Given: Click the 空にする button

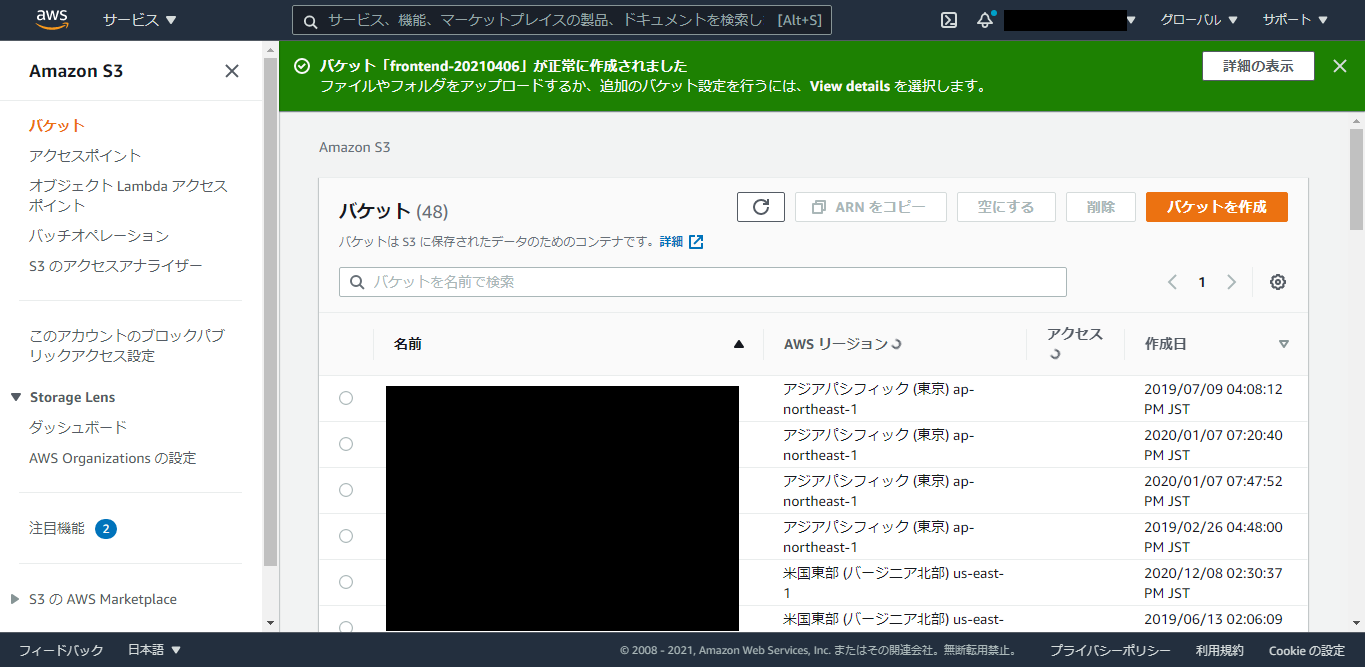Looking at the screenshot, I should (1006, 207).
